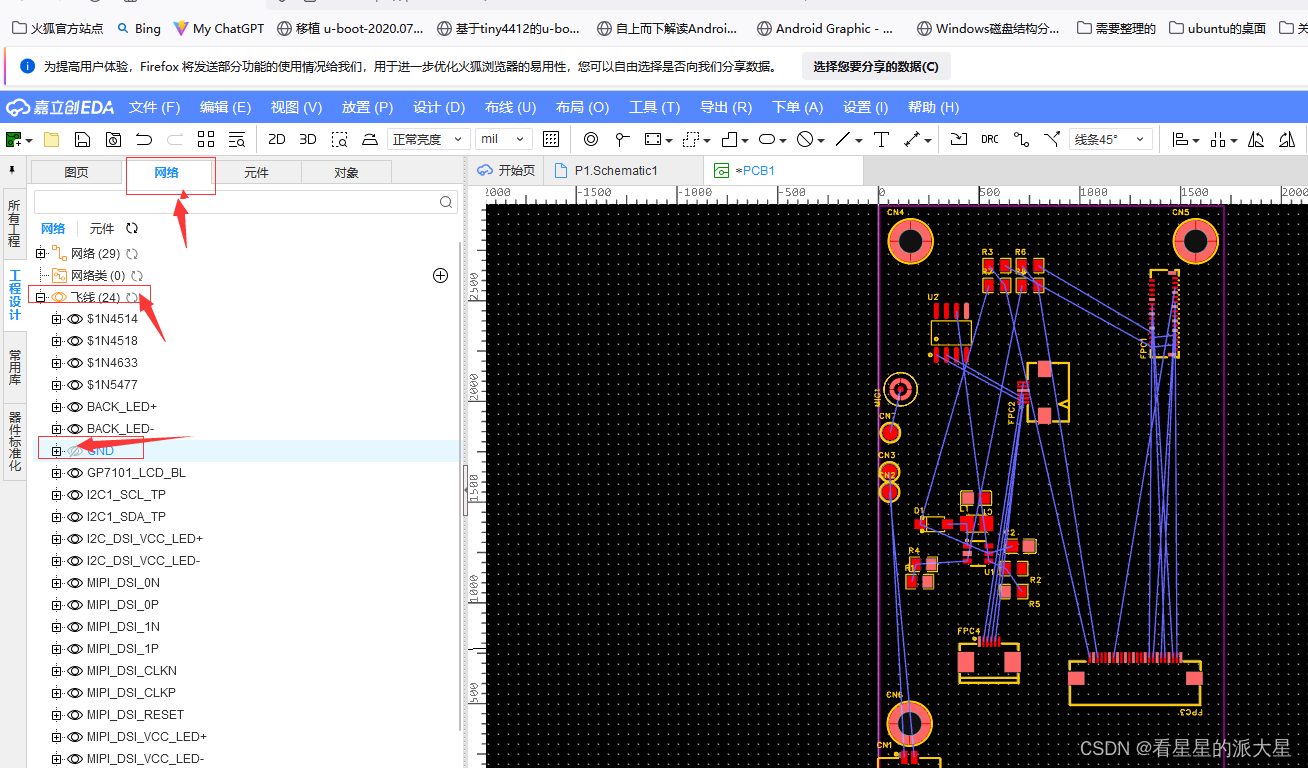The image size is (1308, 768).
Task: Select the line drawing tool
Action: tap(843, 139)
